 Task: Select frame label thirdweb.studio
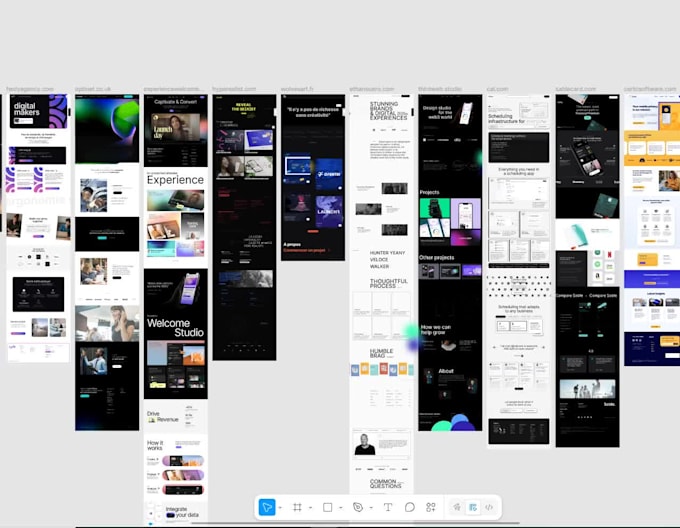(x=440, y=89)
